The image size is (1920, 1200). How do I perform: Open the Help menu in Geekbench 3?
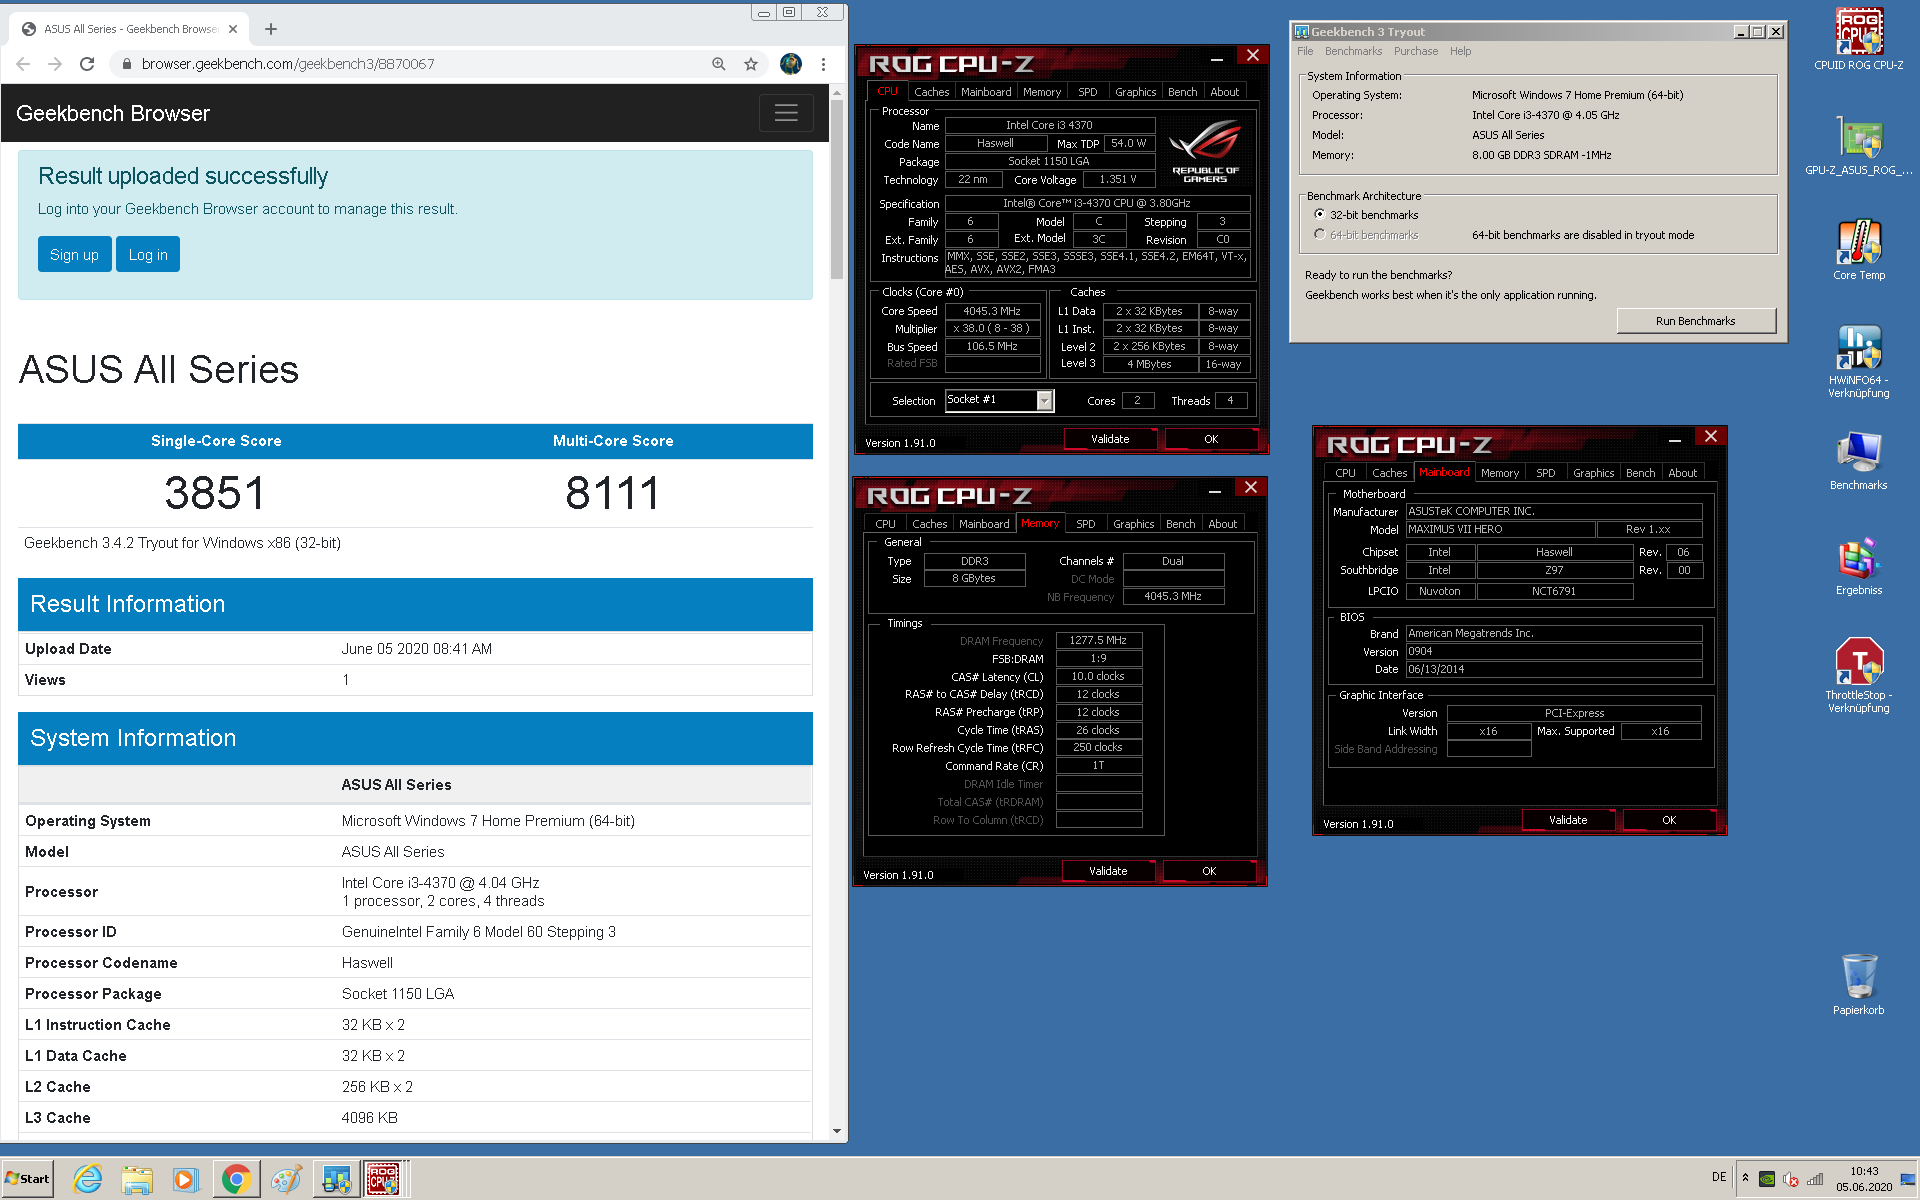(1461, 52)
